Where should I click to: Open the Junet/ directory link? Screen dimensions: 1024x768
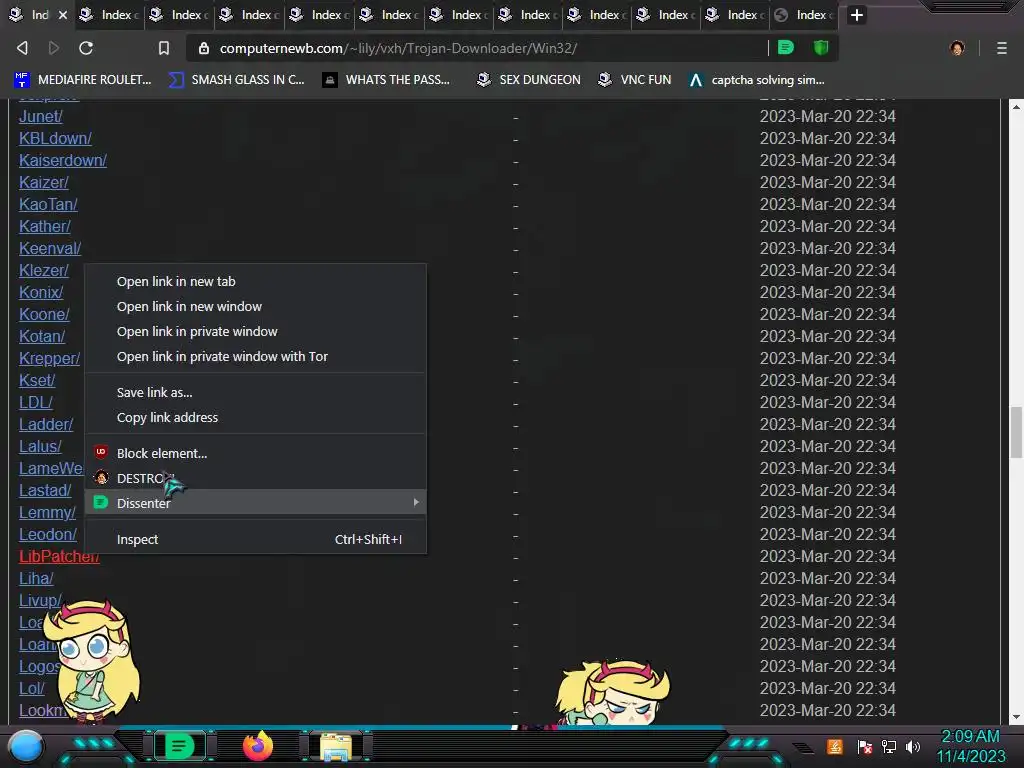pyautogui.click(x=40, y=116)
